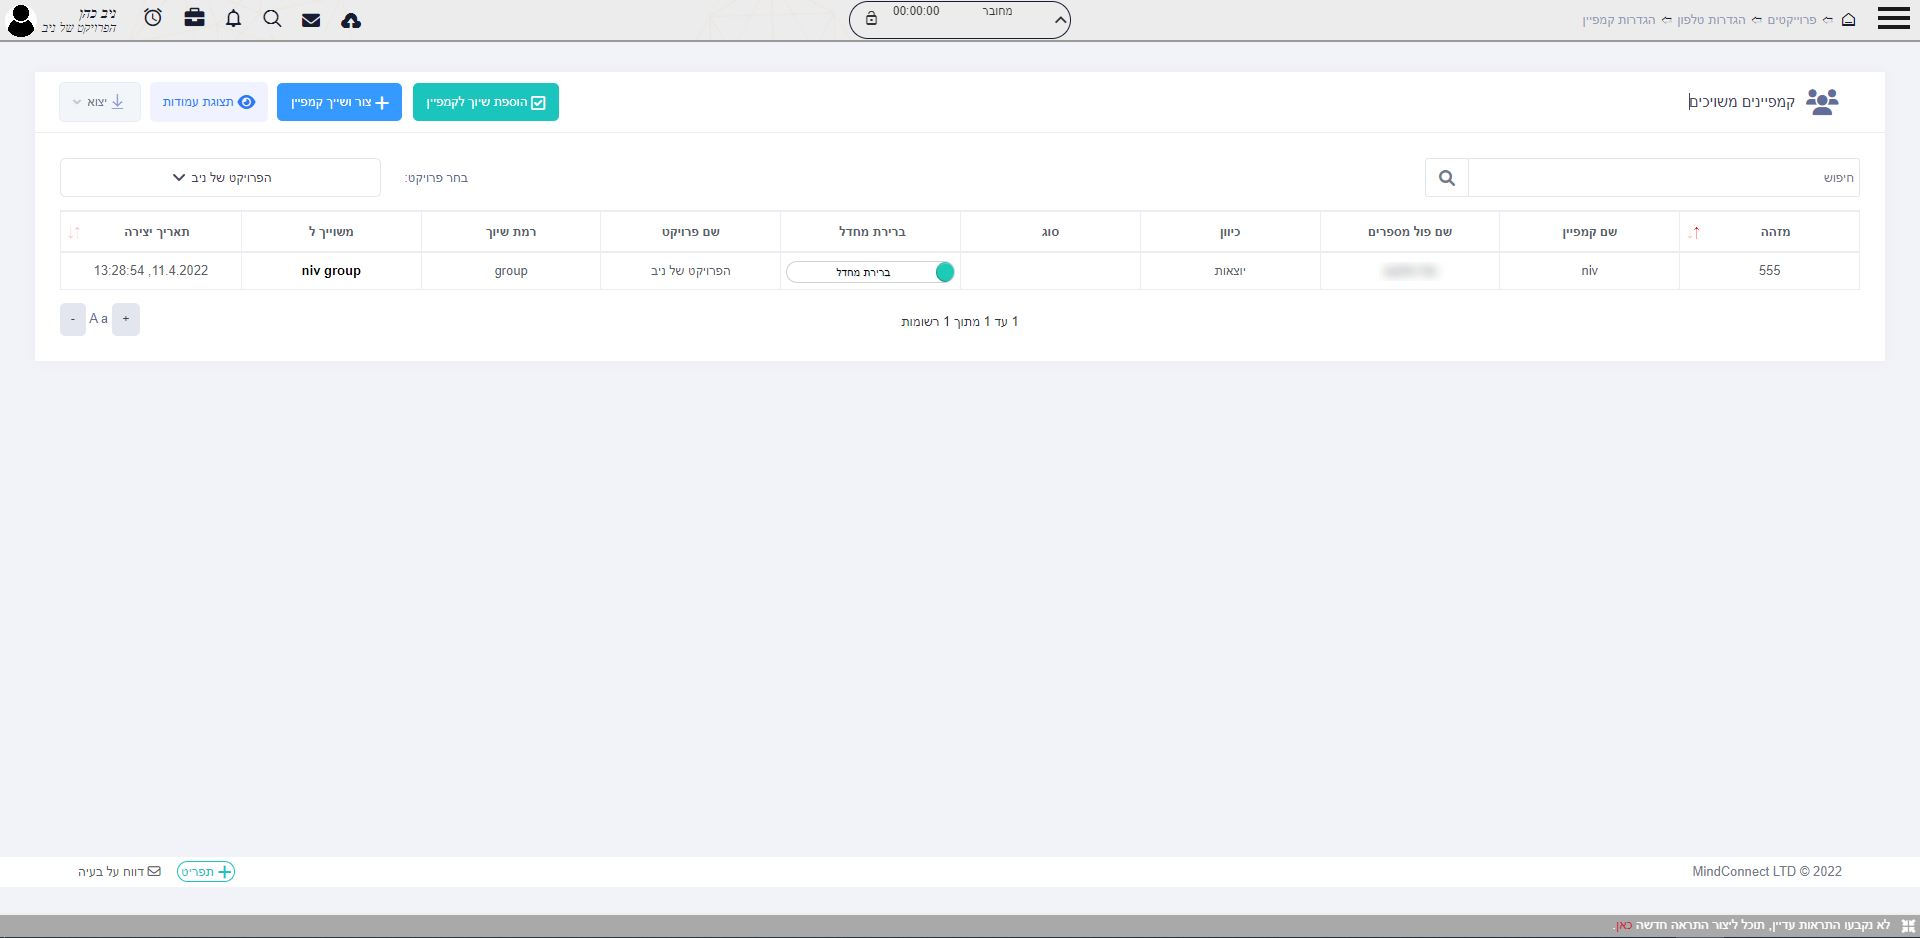Image resolution: width=1920 pixels, height=938 pixels.
Task: Open the יצוא export dropdown
Action: point(99,102)
